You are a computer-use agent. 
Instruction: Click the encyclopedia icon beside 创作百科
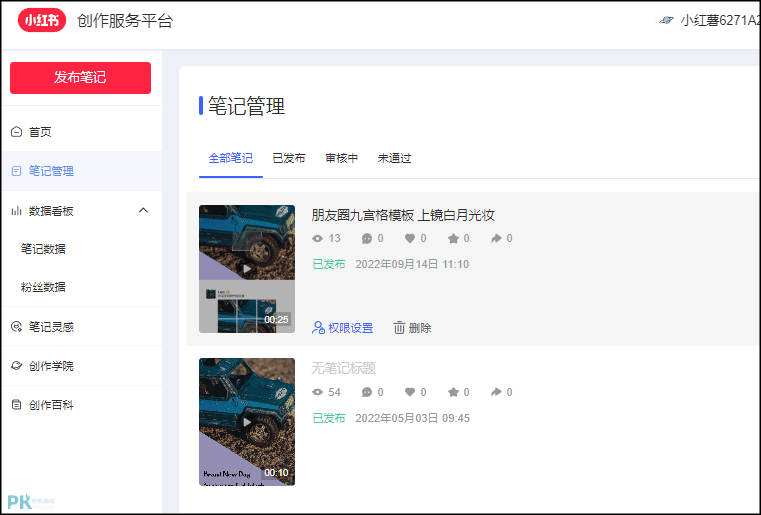point(17,405)
